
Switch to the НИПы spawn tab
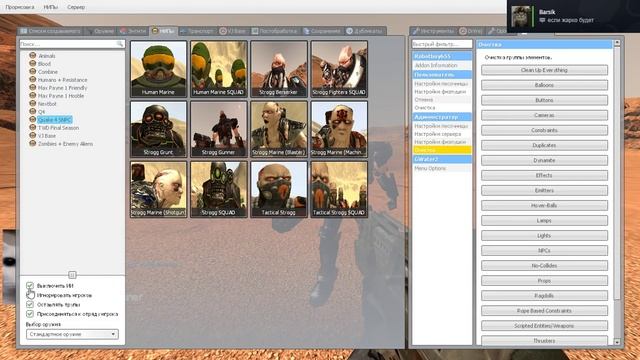coord(163,31)
